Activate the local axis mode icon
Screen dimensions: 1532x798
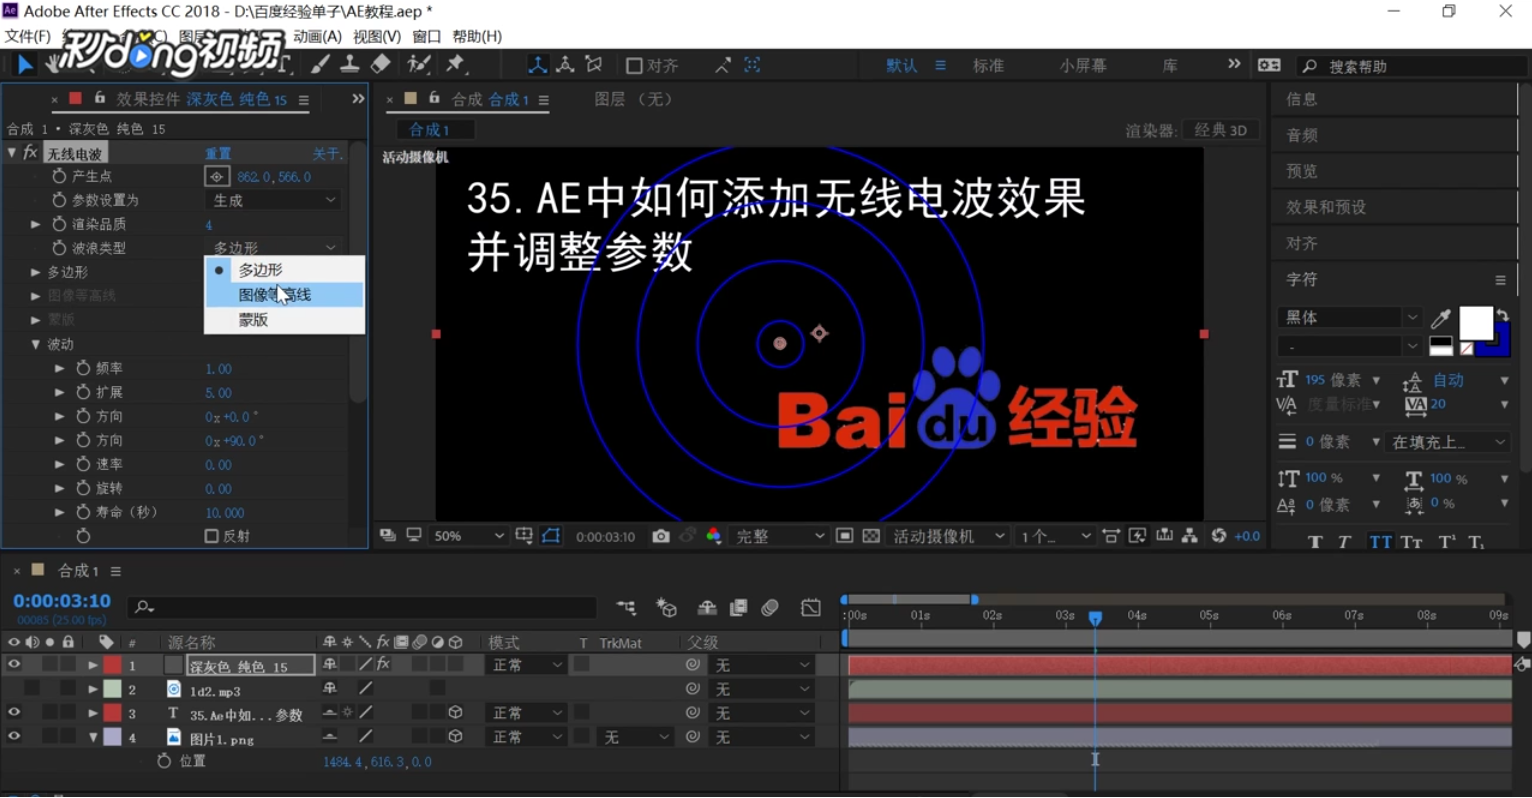coord(538,65)
